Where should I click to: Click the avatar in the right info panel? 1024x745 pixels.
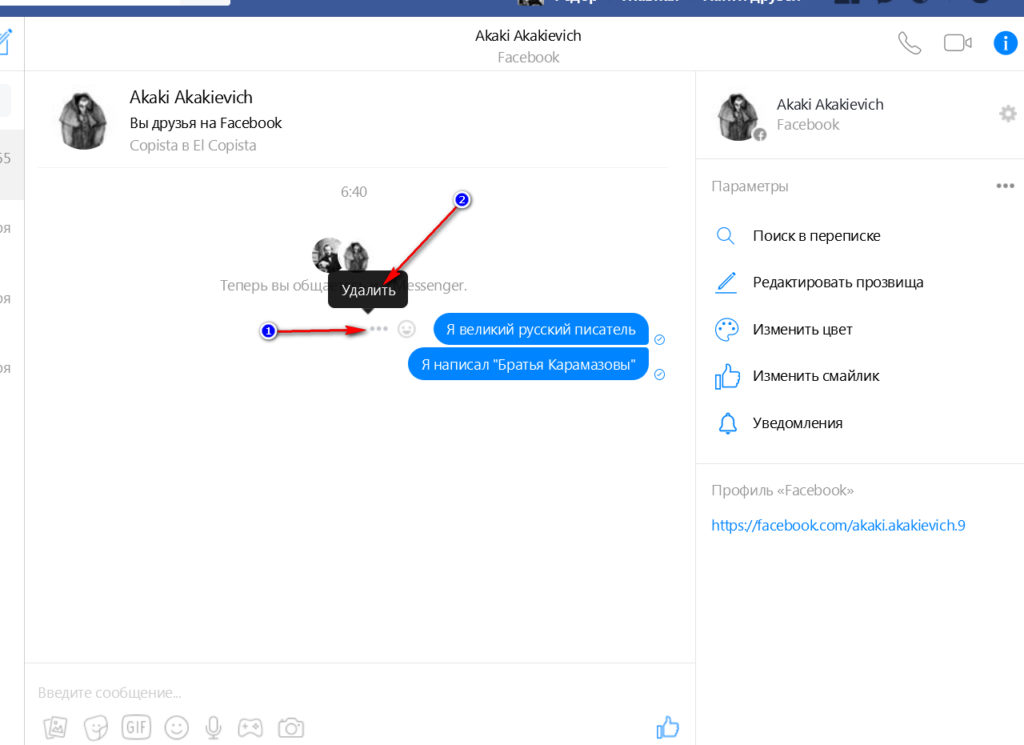738,117
